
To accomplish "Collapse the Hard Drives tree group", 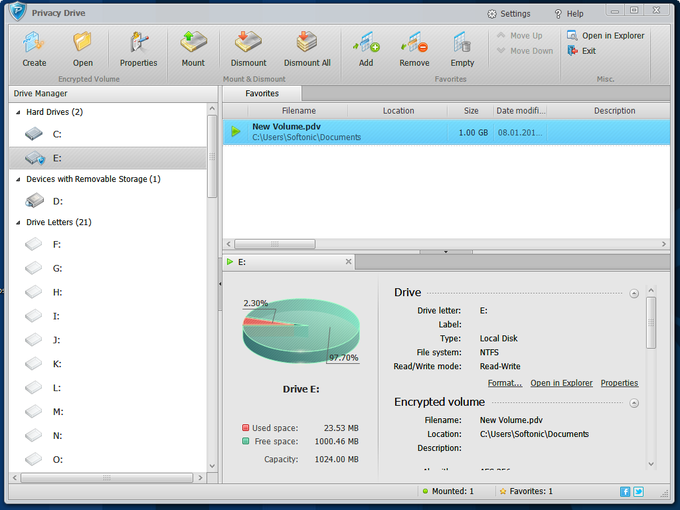I will 18,112.
